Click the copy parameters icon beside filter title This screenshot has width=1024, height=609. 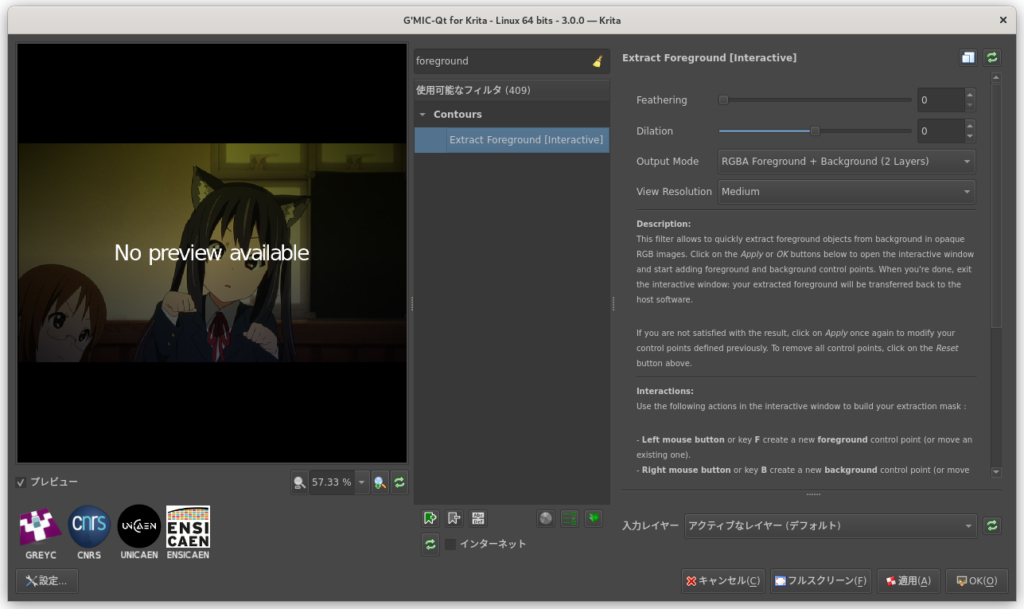968,58
